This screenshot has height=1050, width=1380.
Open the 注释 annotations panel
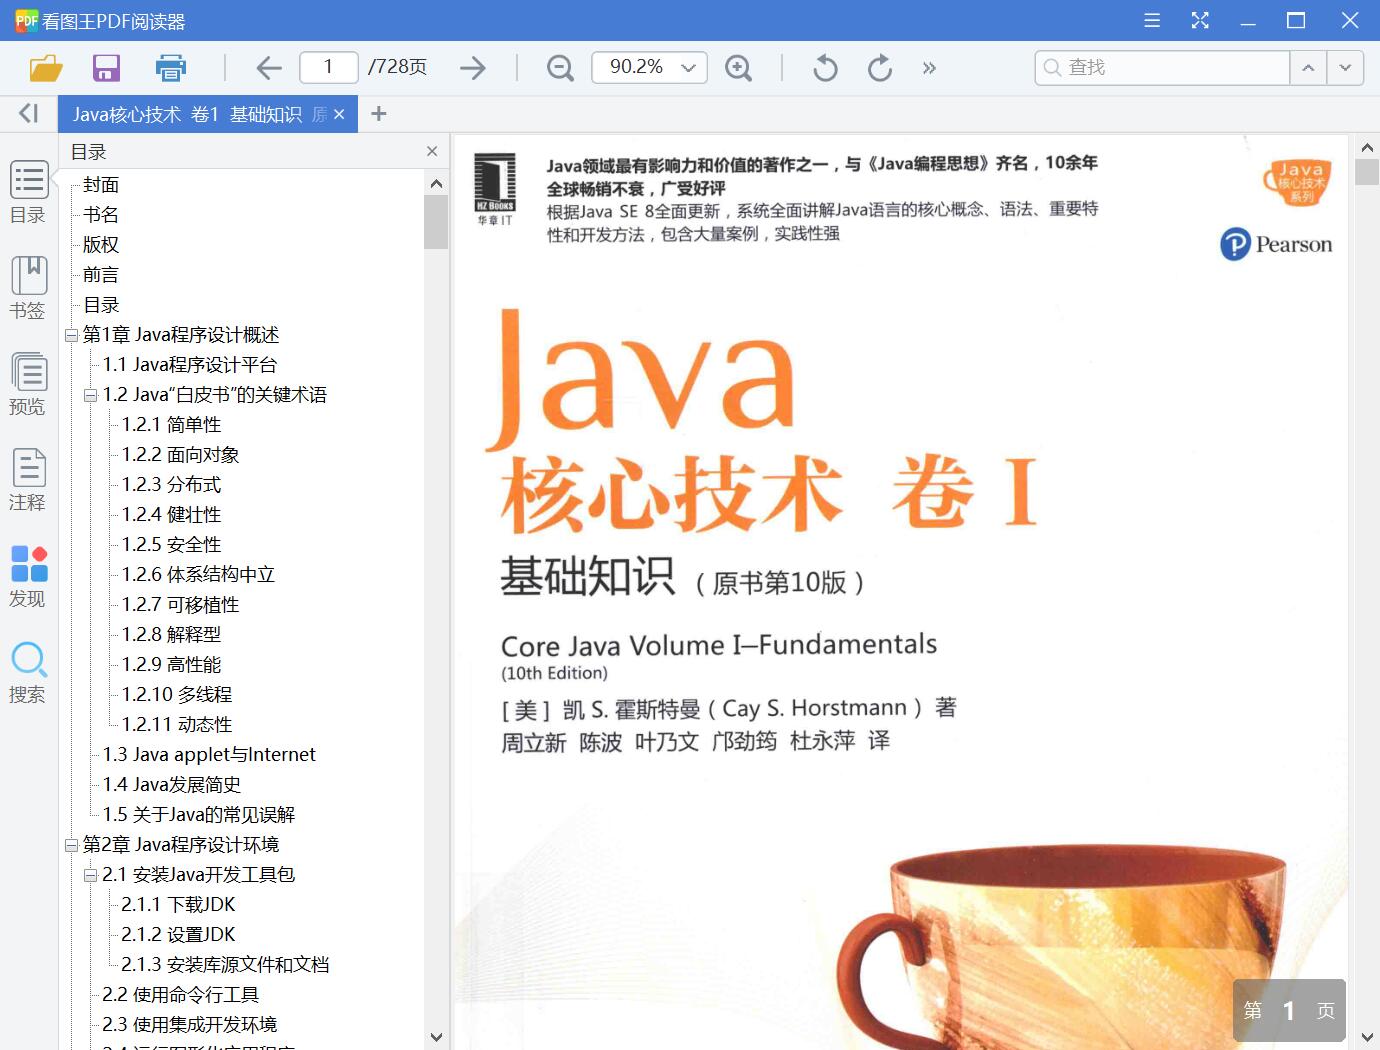(x=28, y=480)
